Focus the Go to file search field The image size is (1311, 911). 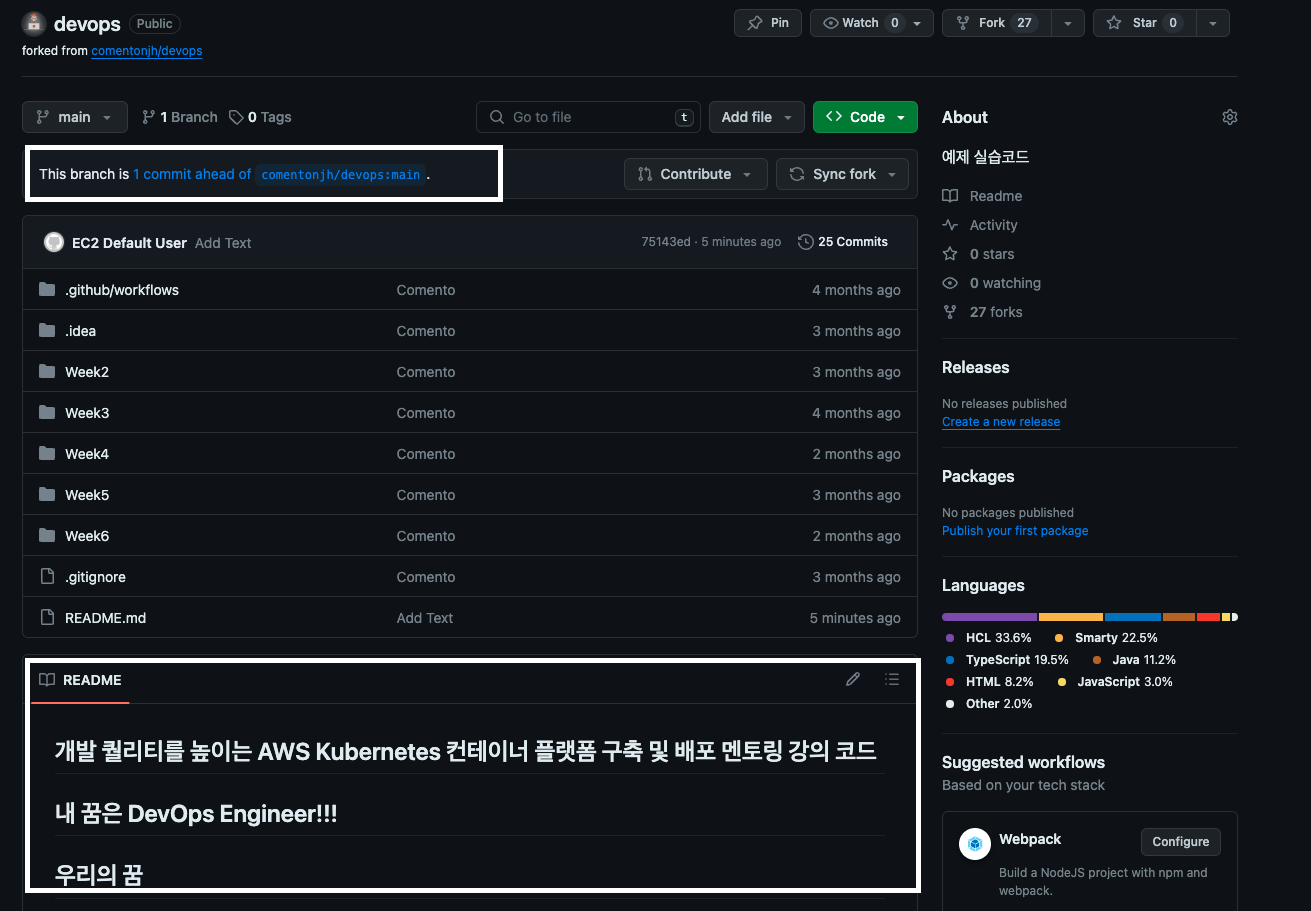[x=588, y=117]
